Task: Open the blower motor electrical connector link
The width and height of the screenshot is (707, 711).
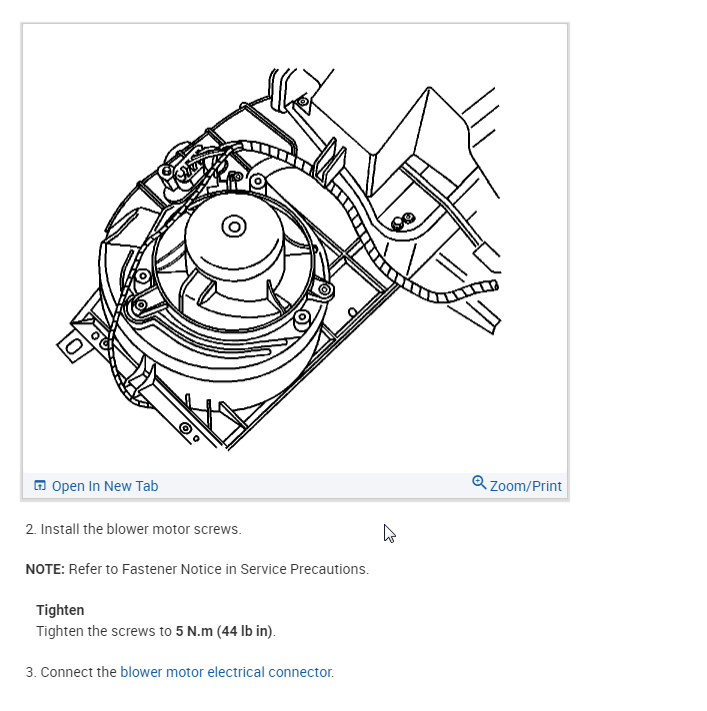Action: 226,672
